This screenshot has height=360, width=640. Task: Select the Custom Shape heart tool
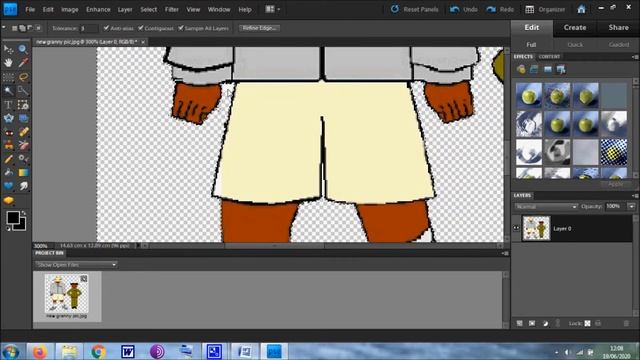pyautogui.click(x=9, y=186)
